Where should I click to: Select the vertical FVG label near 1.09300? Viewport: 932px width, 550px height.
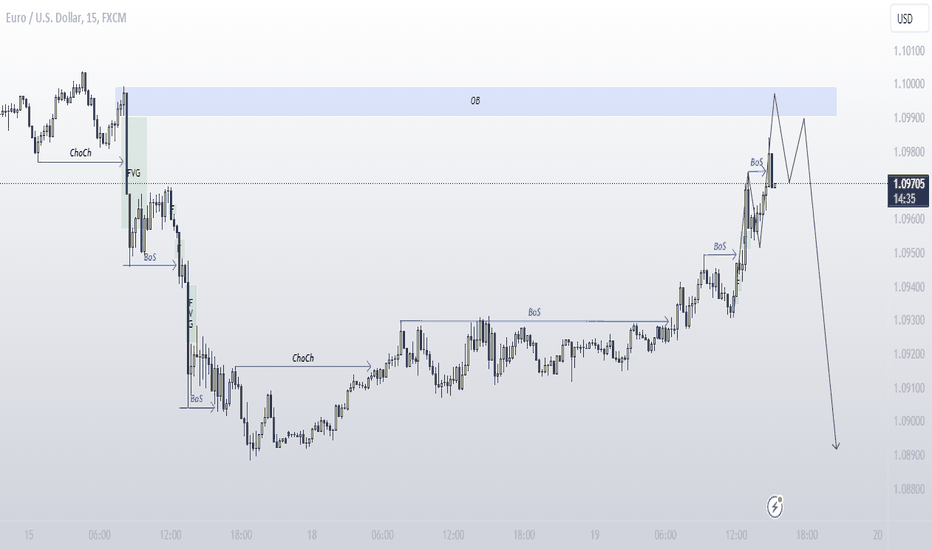pos(191,313)
